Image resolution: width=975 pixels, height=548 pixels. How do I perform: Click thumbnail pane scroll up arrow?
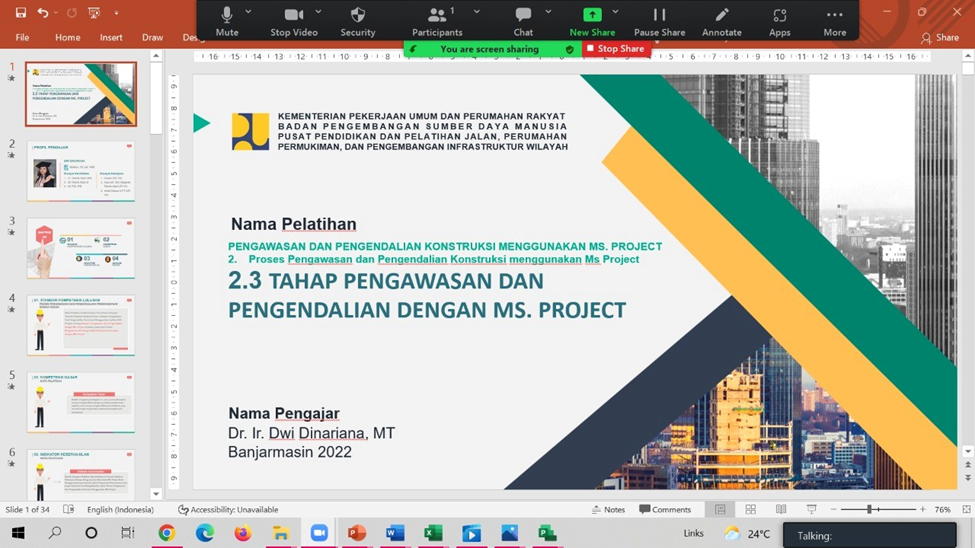click(156, 56)
